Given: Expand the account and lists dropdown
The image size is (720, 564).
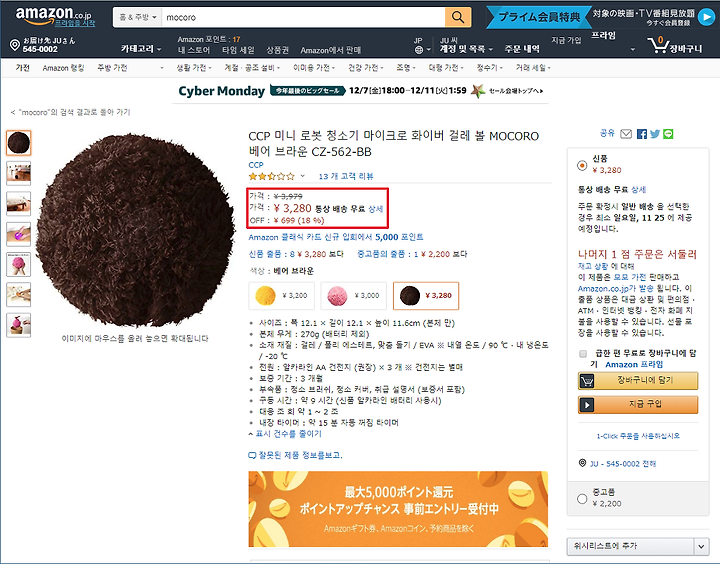Looking at the screenshot, I should 467,49.
